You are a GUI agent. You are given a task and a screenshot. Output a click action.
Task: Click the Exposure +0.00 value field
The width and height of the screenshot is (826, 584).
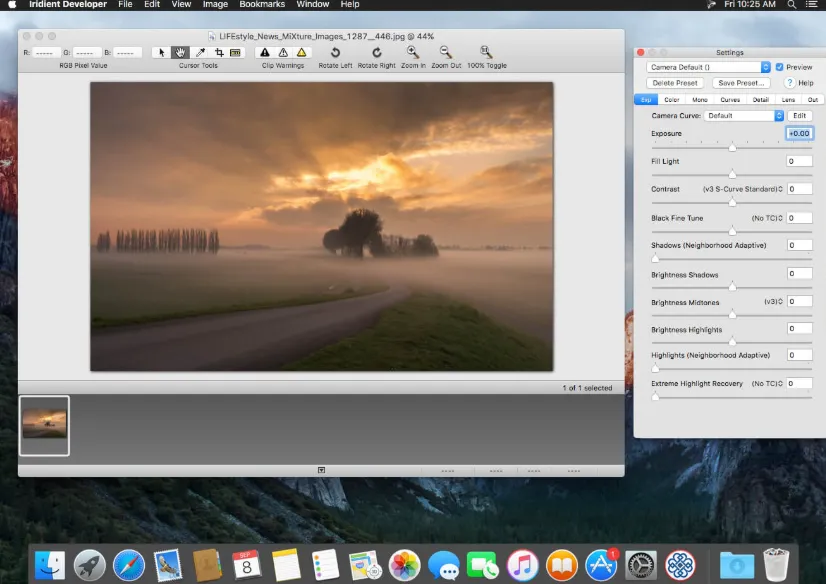pyautogui.click(x=799, y=133)
